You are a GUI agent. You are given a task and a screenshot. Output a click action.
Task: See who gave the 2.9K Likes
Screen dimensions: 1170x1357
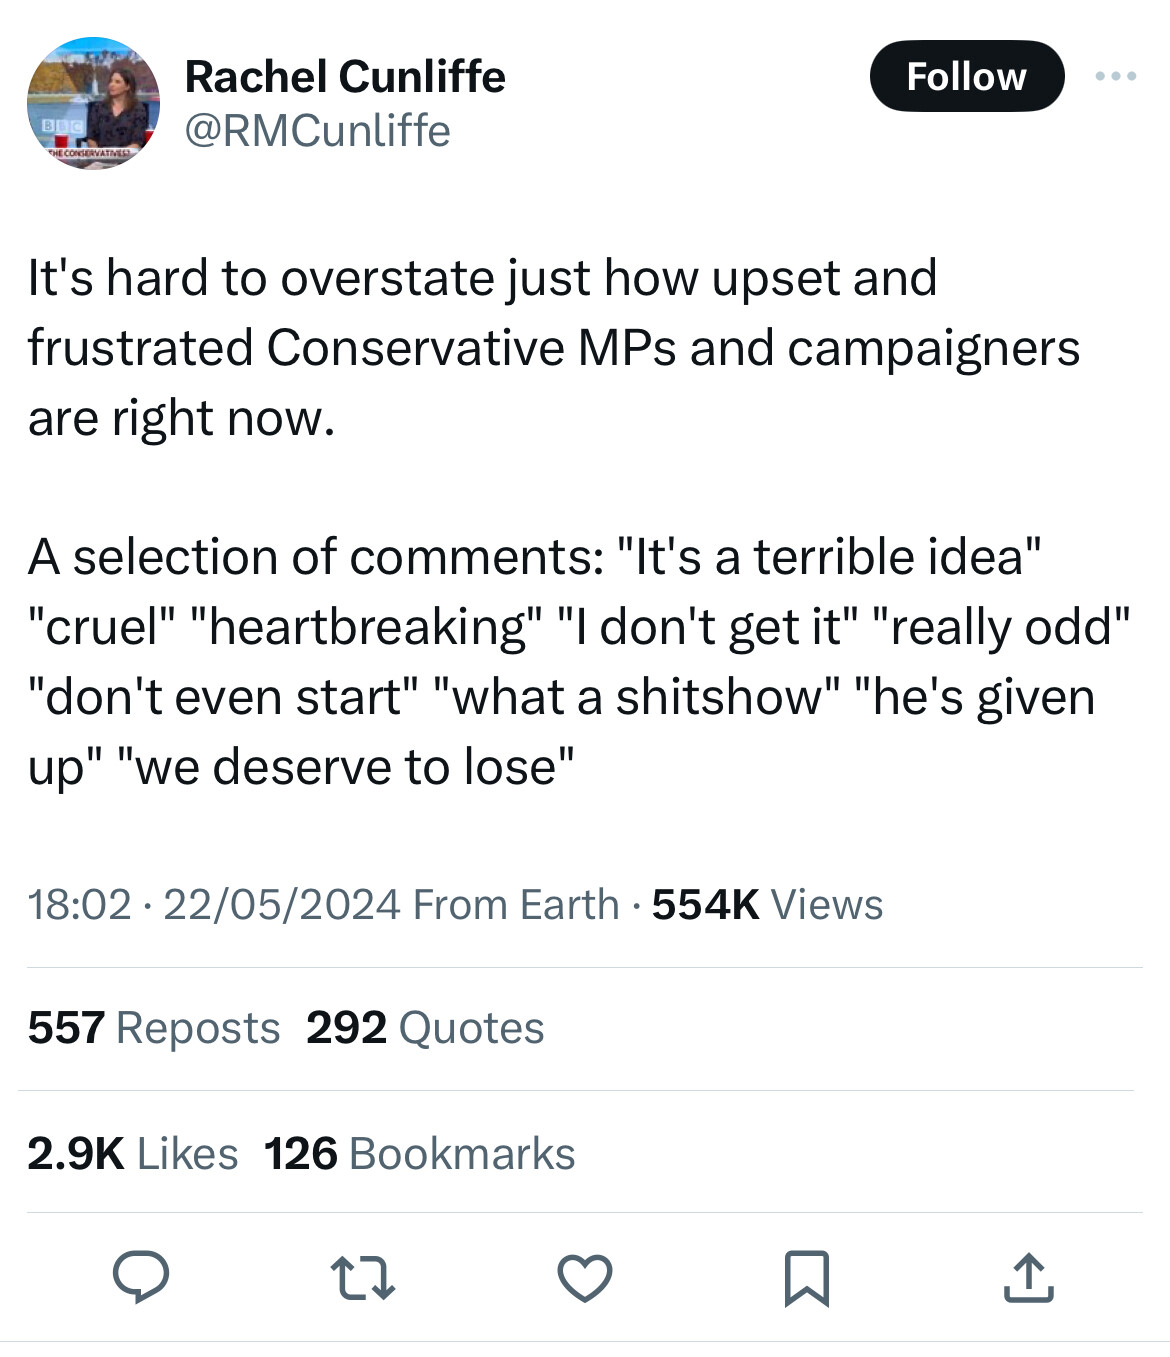[x=133, y=1154]
